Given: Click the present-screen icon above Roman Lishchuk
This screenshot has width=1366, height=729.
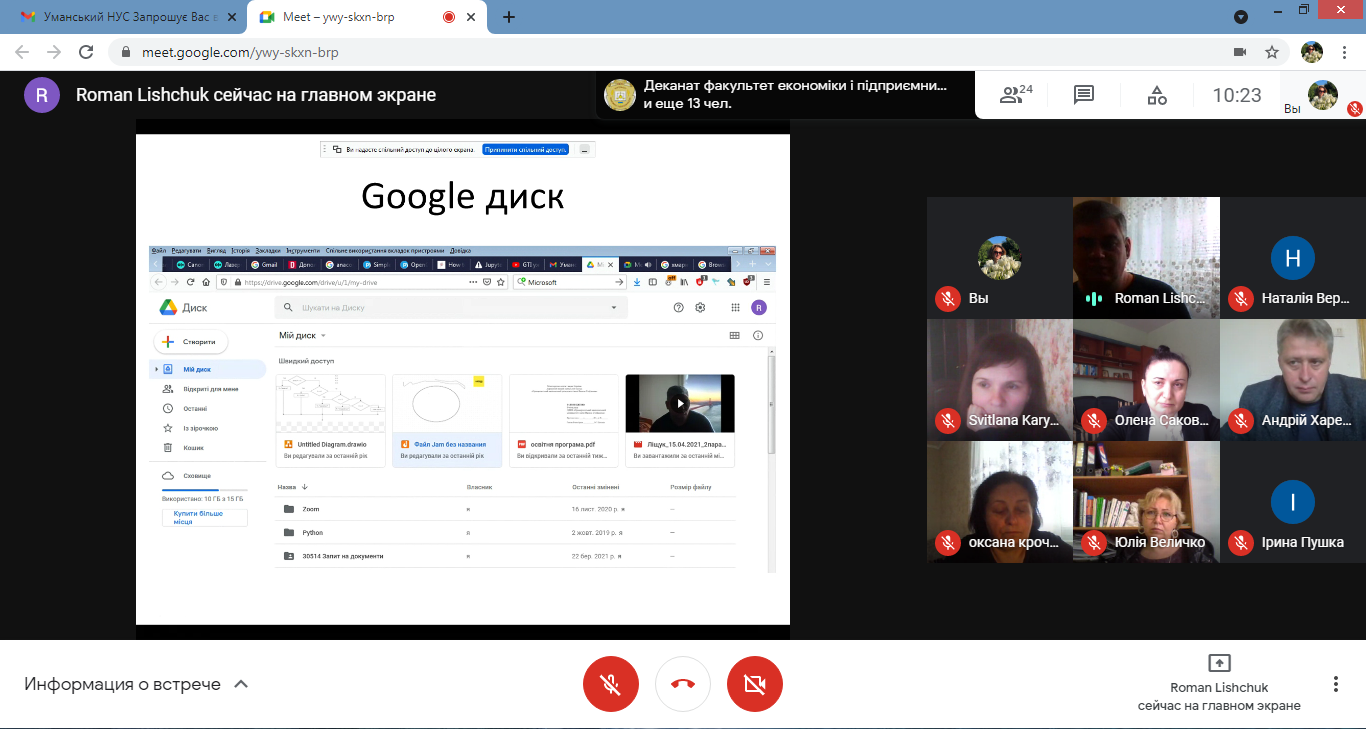Looking at the screenshot, I should point(1219,663).
